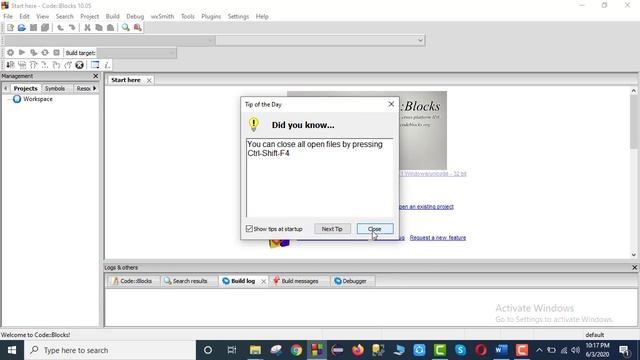Viewport: 640px width, 360px height.
Task: Click the Open an existing project link
Action: click(x=426, y=207)
